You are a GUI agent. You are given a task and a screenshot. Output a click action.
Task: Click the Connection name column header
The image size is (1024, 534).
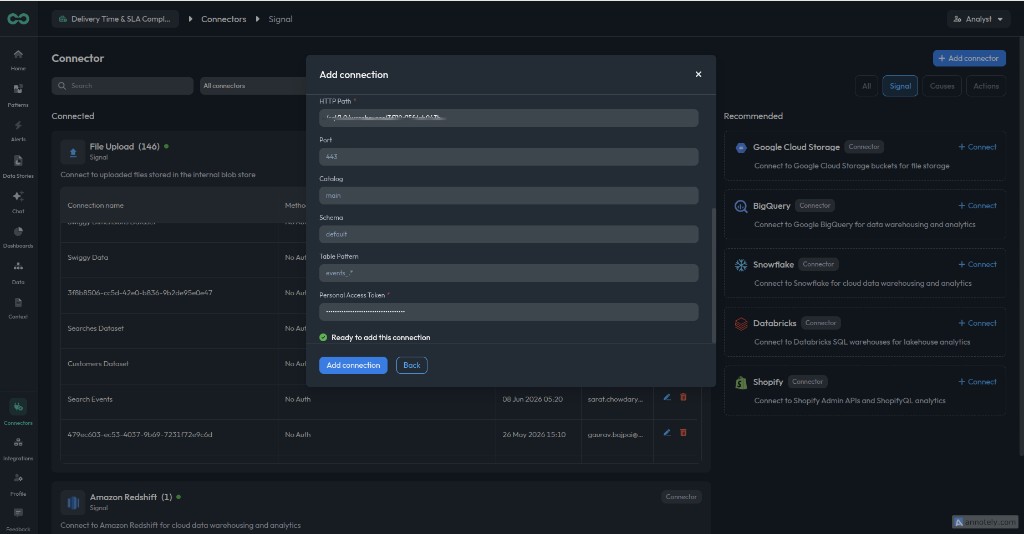click(x=95, y=205)
